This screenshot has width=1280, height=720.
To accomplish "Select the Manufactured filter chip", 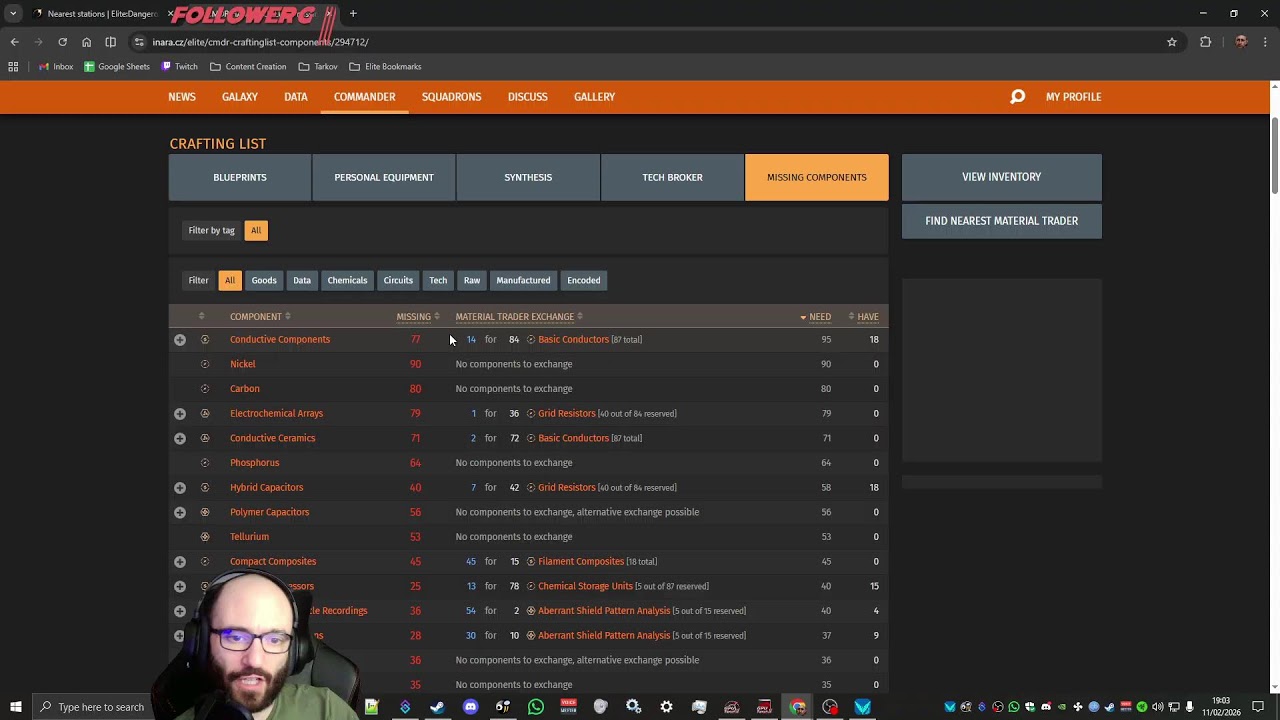I will 523,281.
